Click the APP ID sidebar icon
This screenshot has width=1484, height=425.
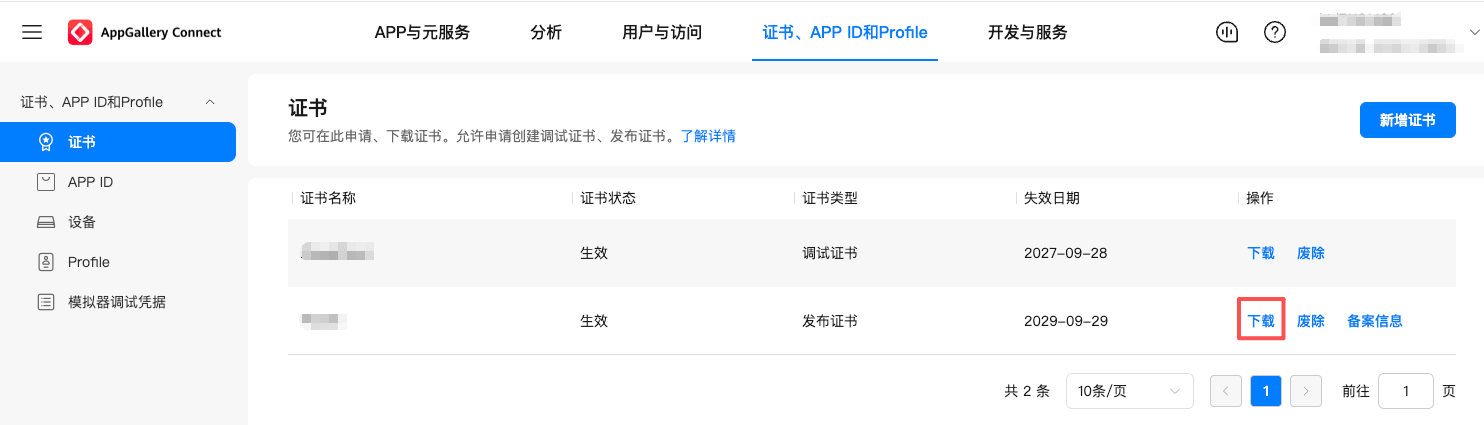tap(45, 182)
